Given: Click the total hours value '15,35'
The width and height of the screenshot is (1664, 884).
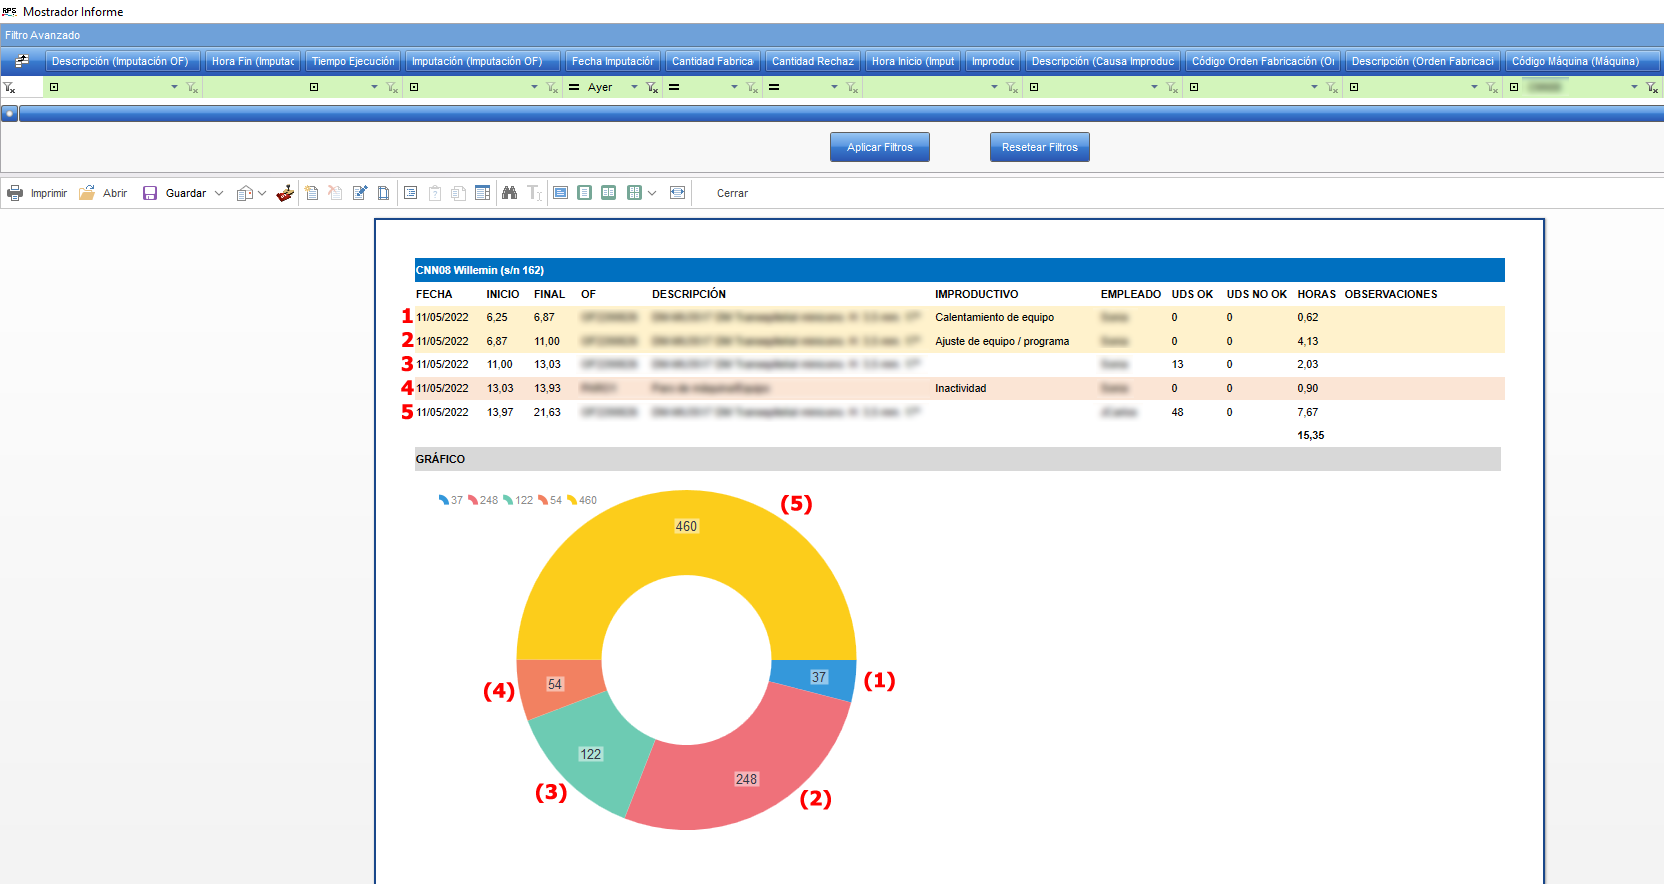Looking at the screenshot, I should coord(1310,435).
